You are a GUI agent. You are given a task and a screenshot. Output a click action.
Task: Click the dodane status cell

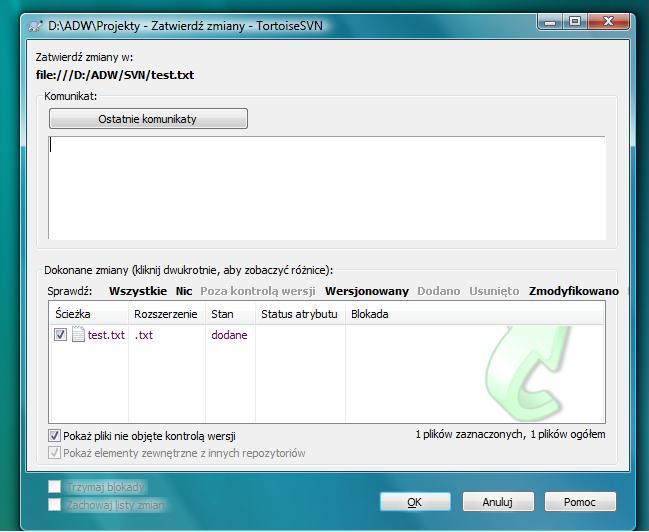(x=229, y=335)
